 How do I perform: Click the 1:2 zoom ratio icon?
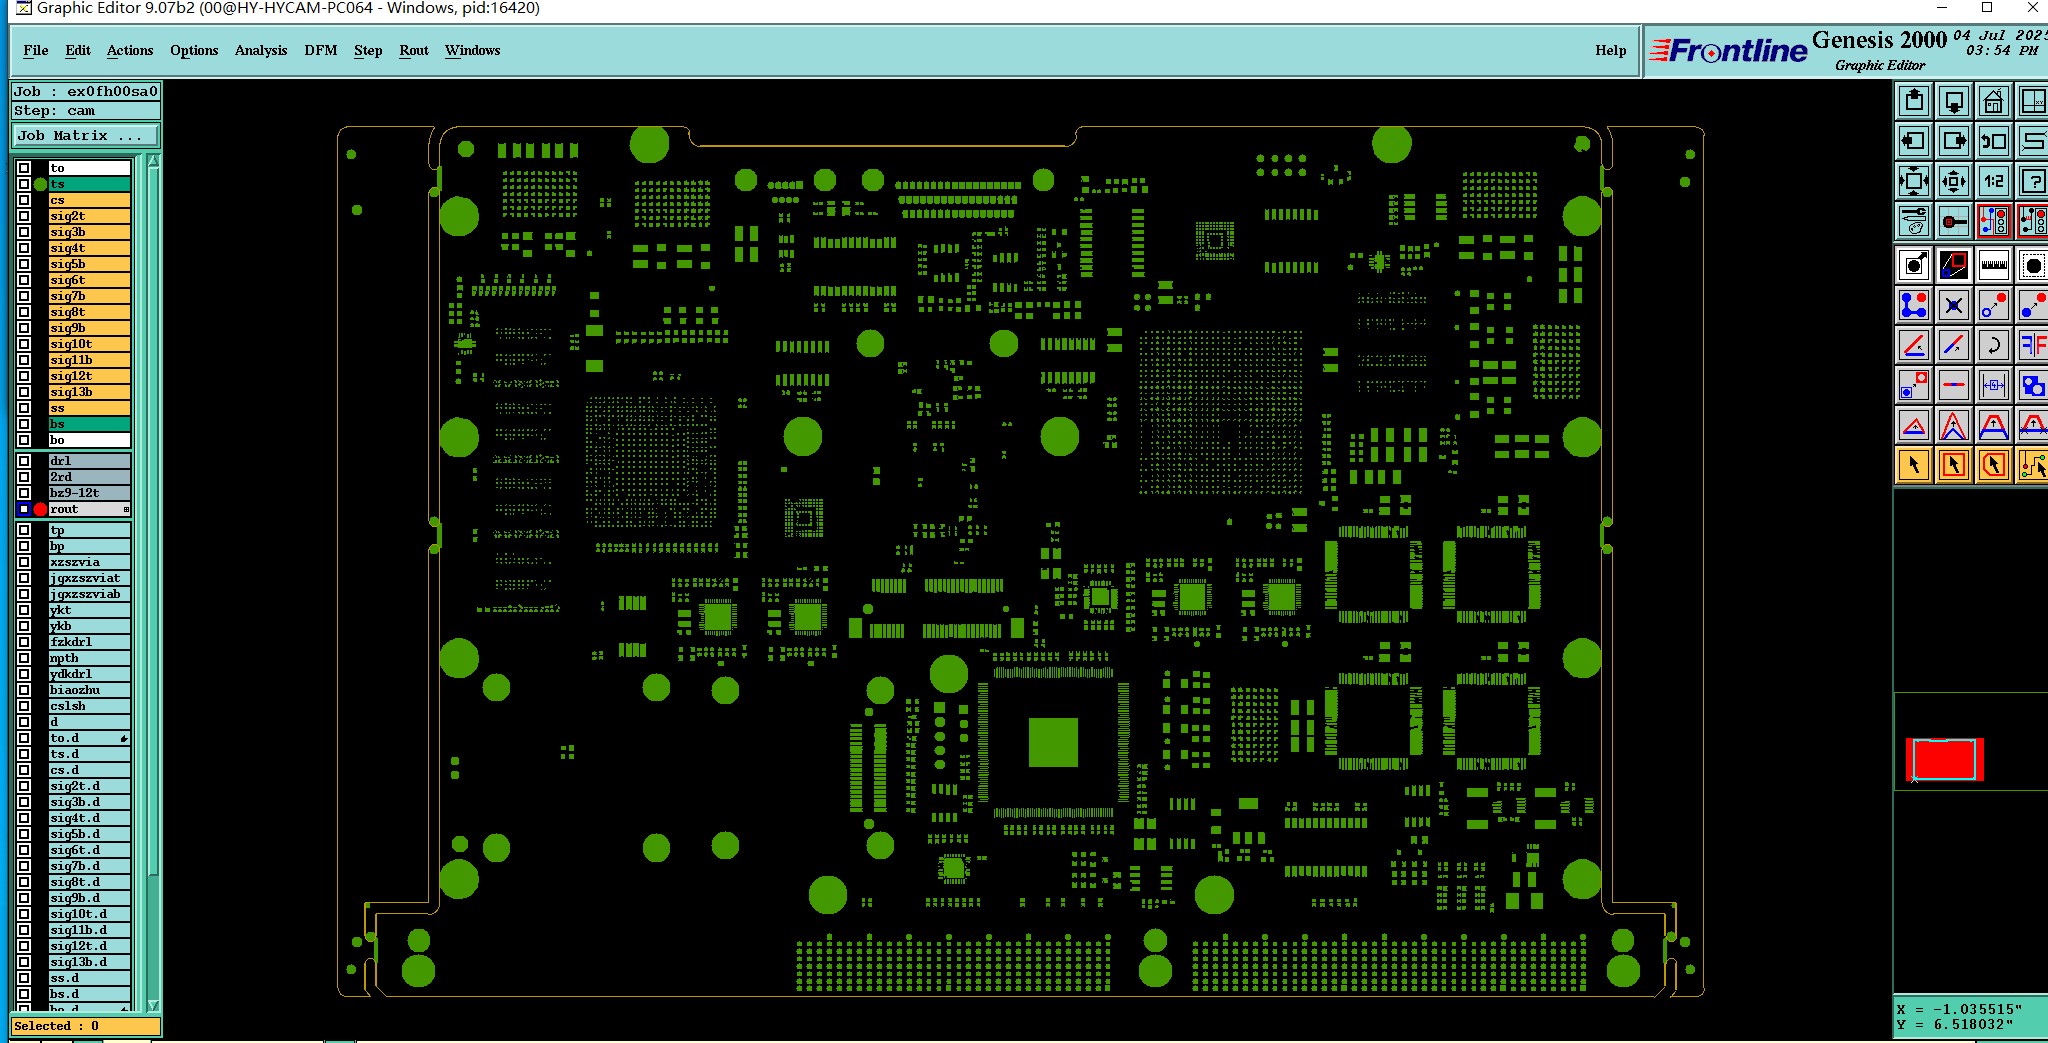point(1994,181)
